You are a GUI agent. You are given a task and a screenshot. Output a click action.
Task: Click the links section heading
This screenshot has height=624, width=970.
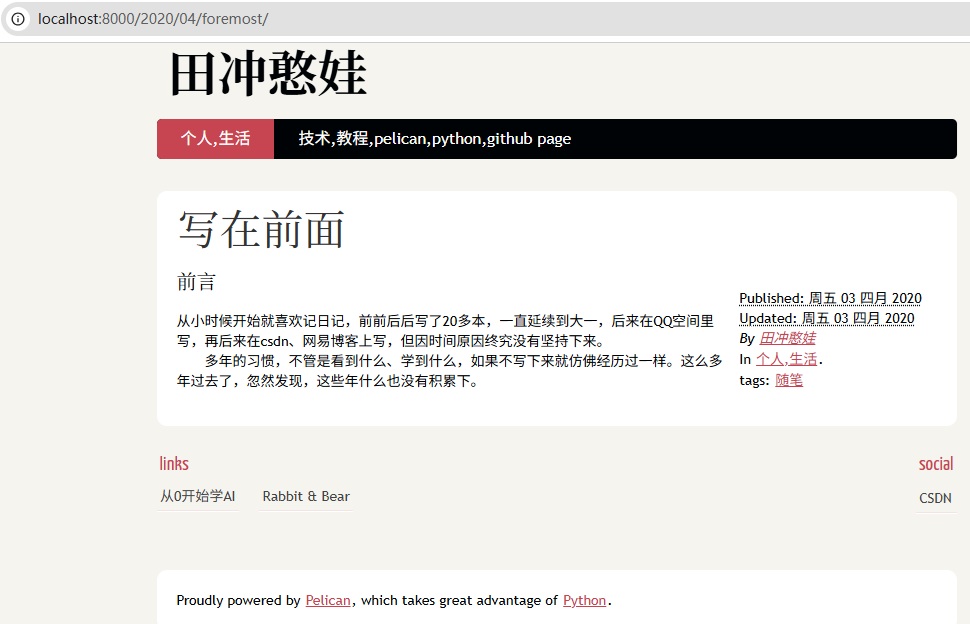pos(174,463)
